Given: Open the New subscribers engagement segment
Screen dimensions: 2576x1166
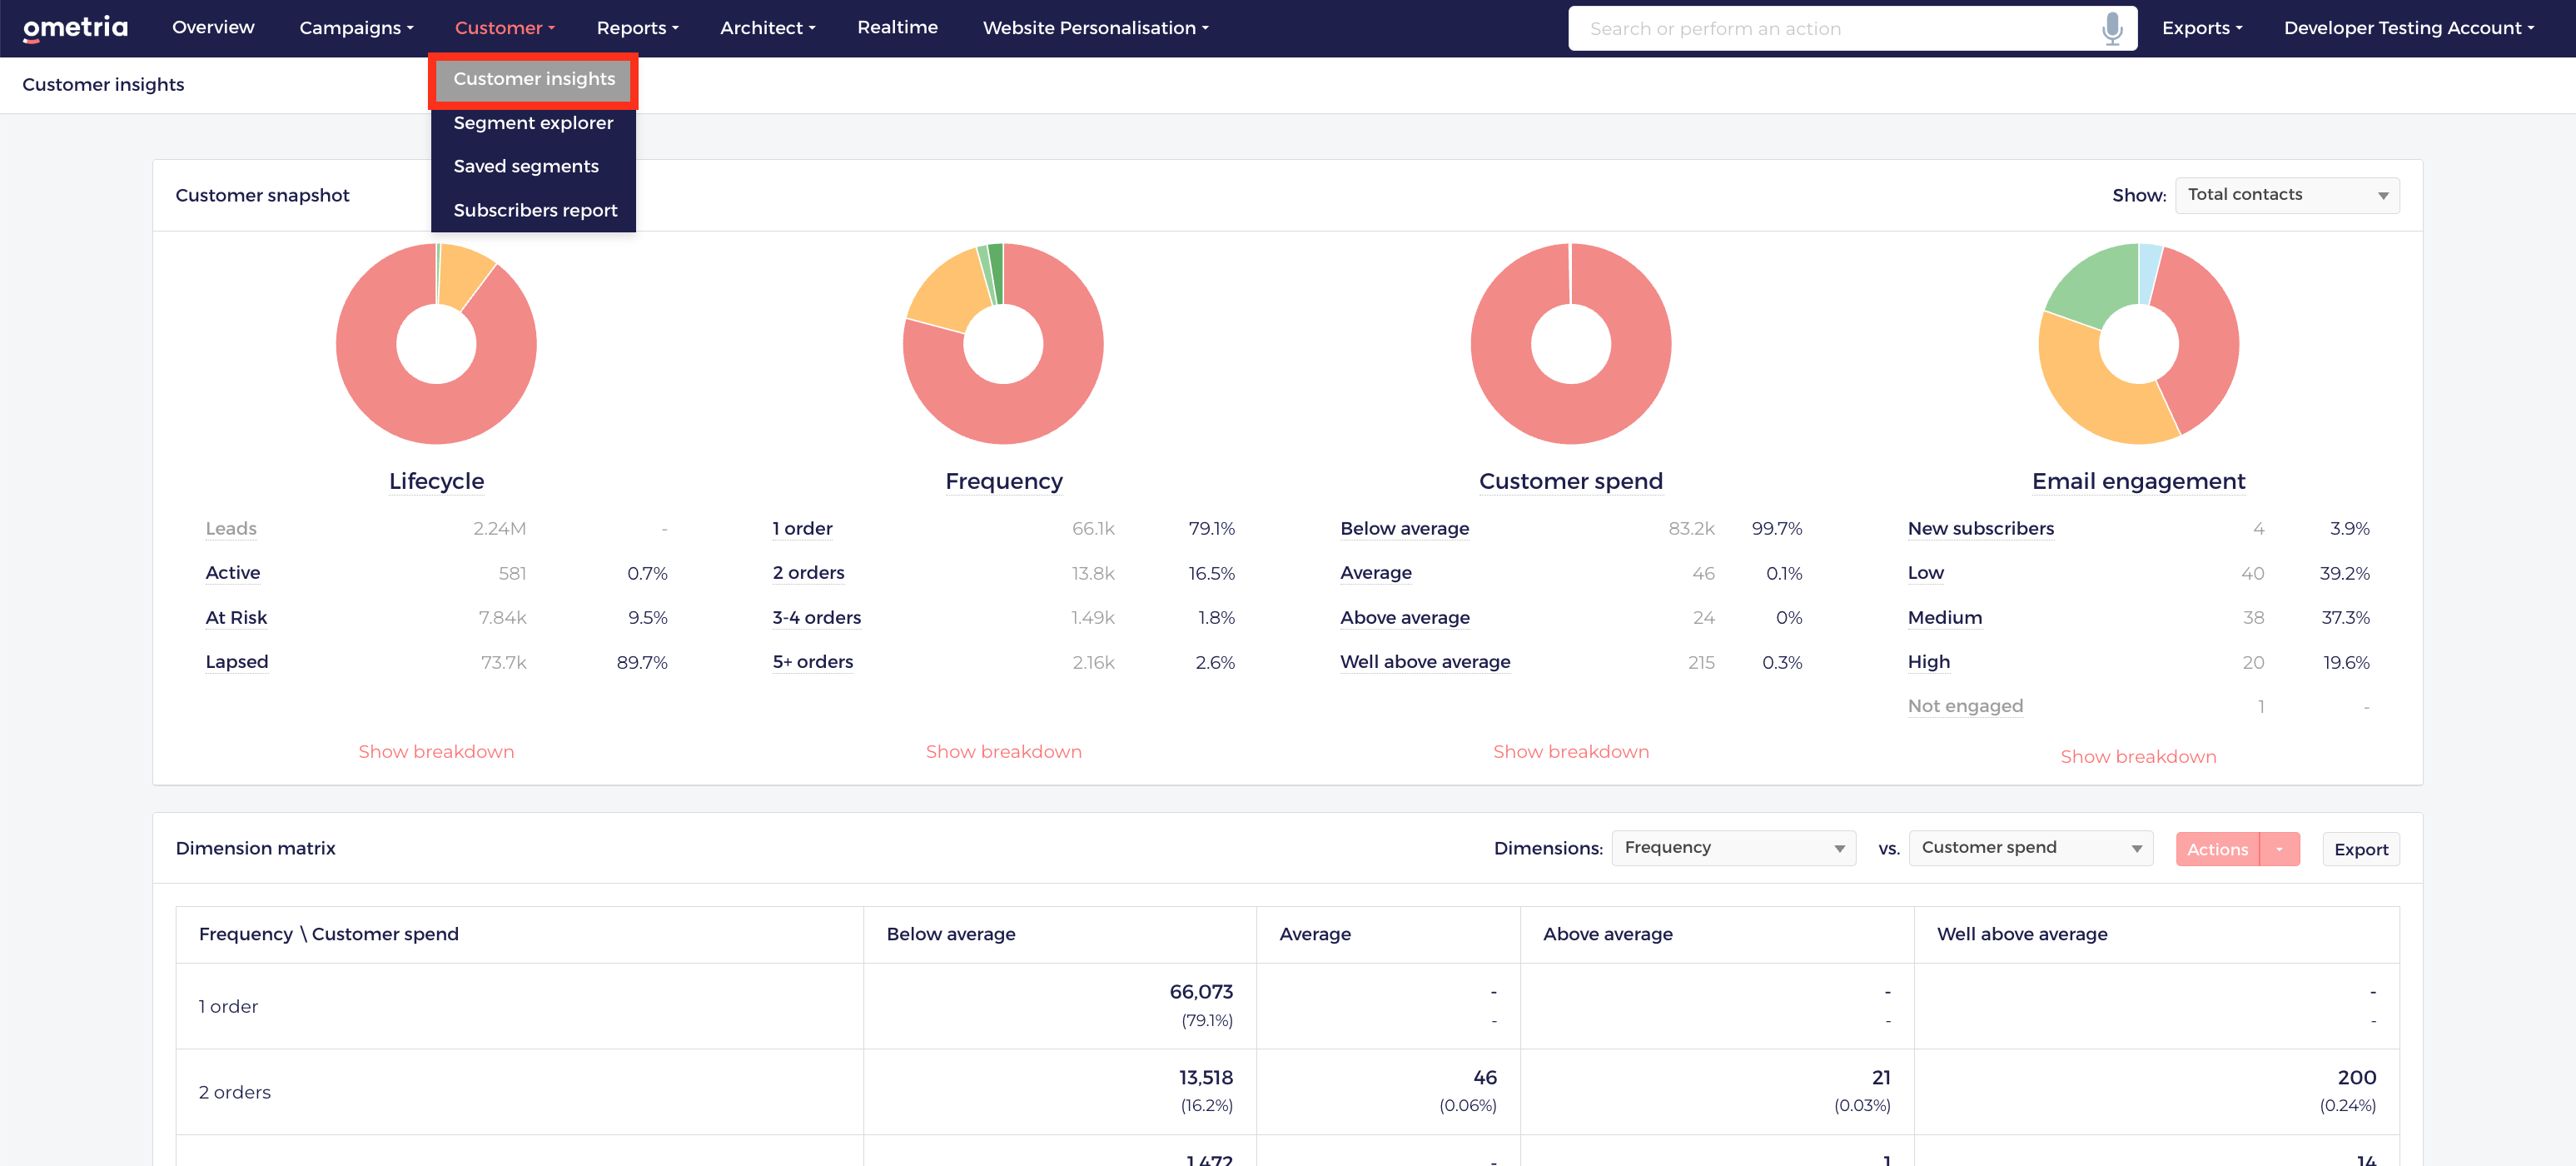Looking at the screenshot, I should pyautogui.click(x=1980, y=529).
